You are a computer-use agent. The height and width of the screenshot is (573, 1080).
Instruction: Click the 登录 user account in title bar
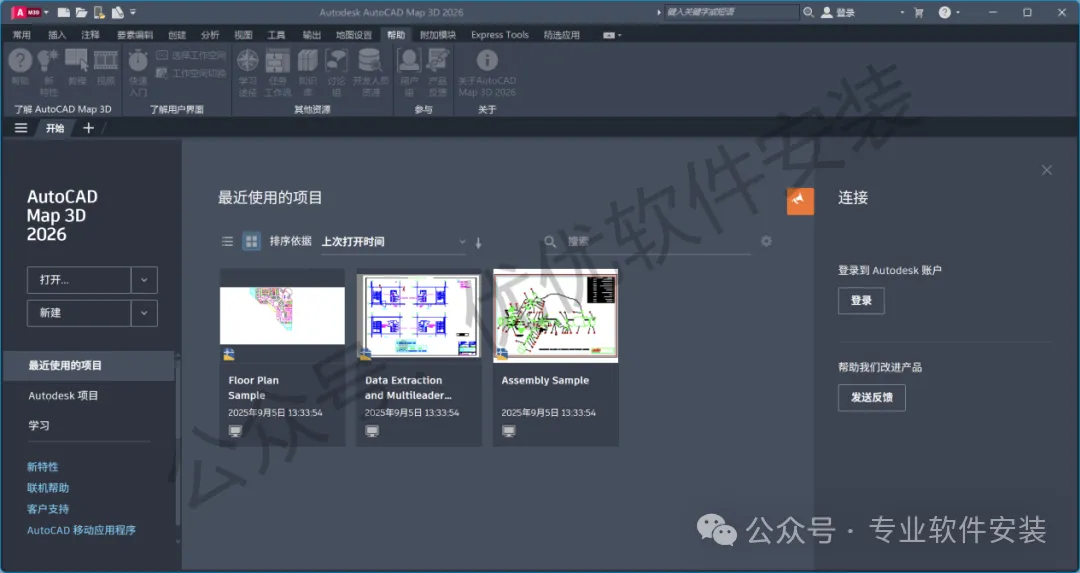pos(838,12)
